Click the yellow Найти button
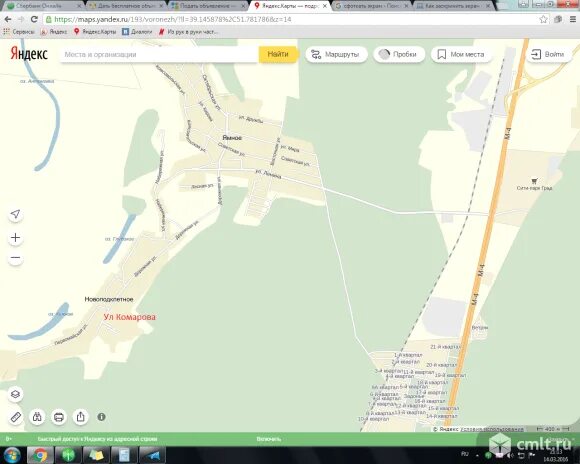Image resolution: width=580 pixels, height=464 pixels. coord(278,54)
